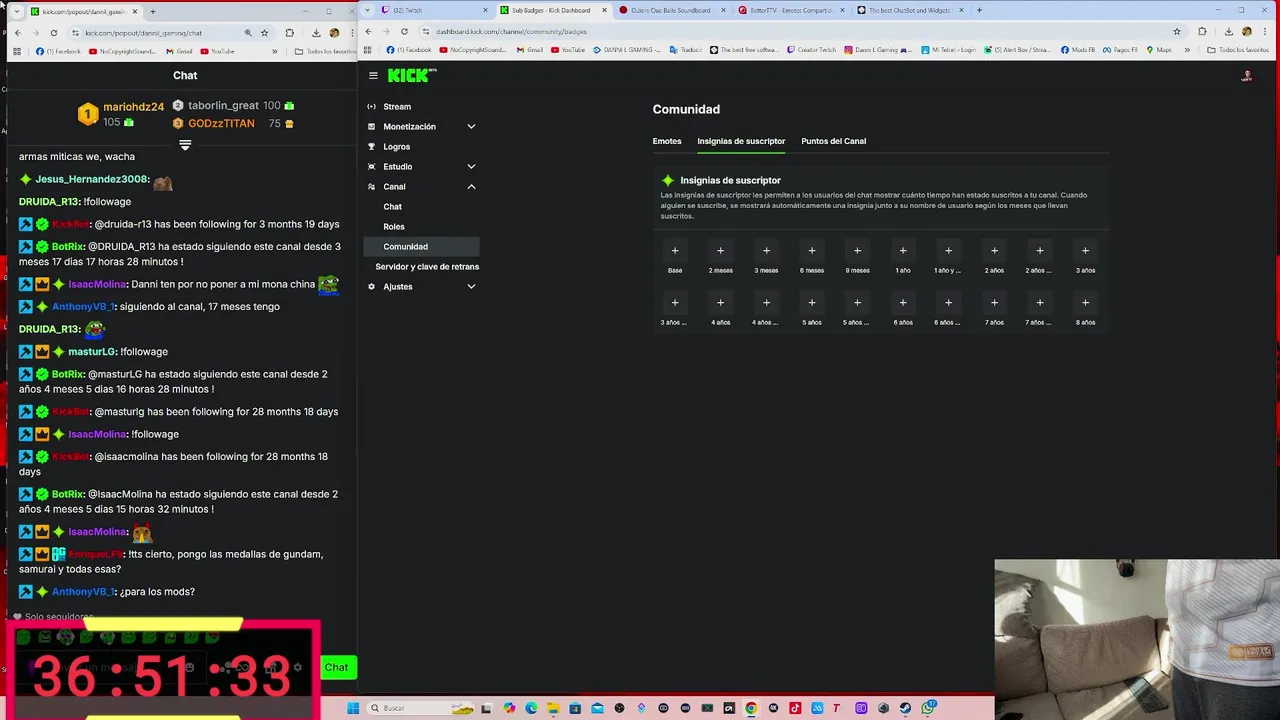Switch to the BetterTTV Emotes tab
Image resolution: width=1280 pixels, height=720 pixels.
[x=790, y=10]
